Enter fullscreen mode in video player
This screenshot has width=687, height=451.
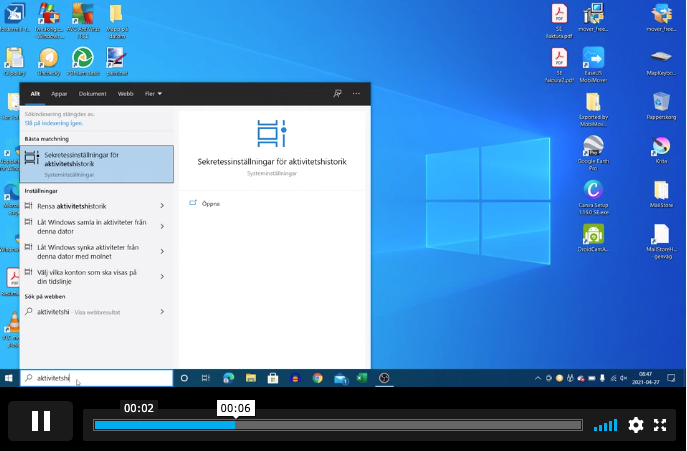661,425
